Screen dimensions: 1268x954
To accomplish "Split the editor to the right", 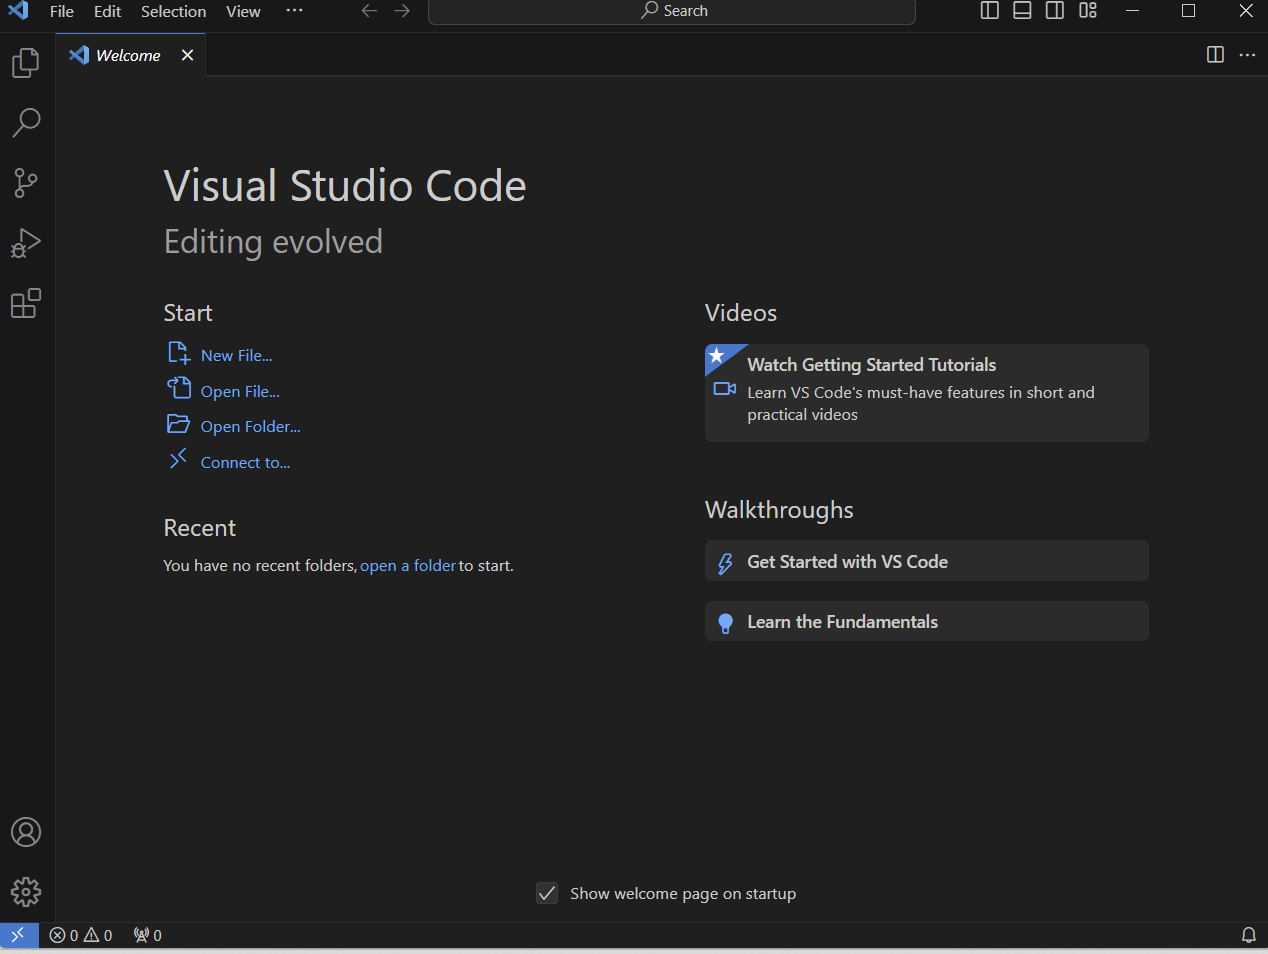I will click(x=1216, y=55).
